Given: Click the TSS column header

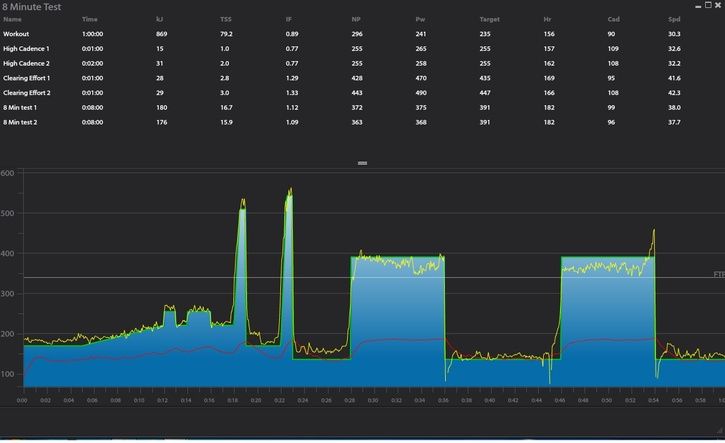Looking at the screenshot, I should [225, 19].
